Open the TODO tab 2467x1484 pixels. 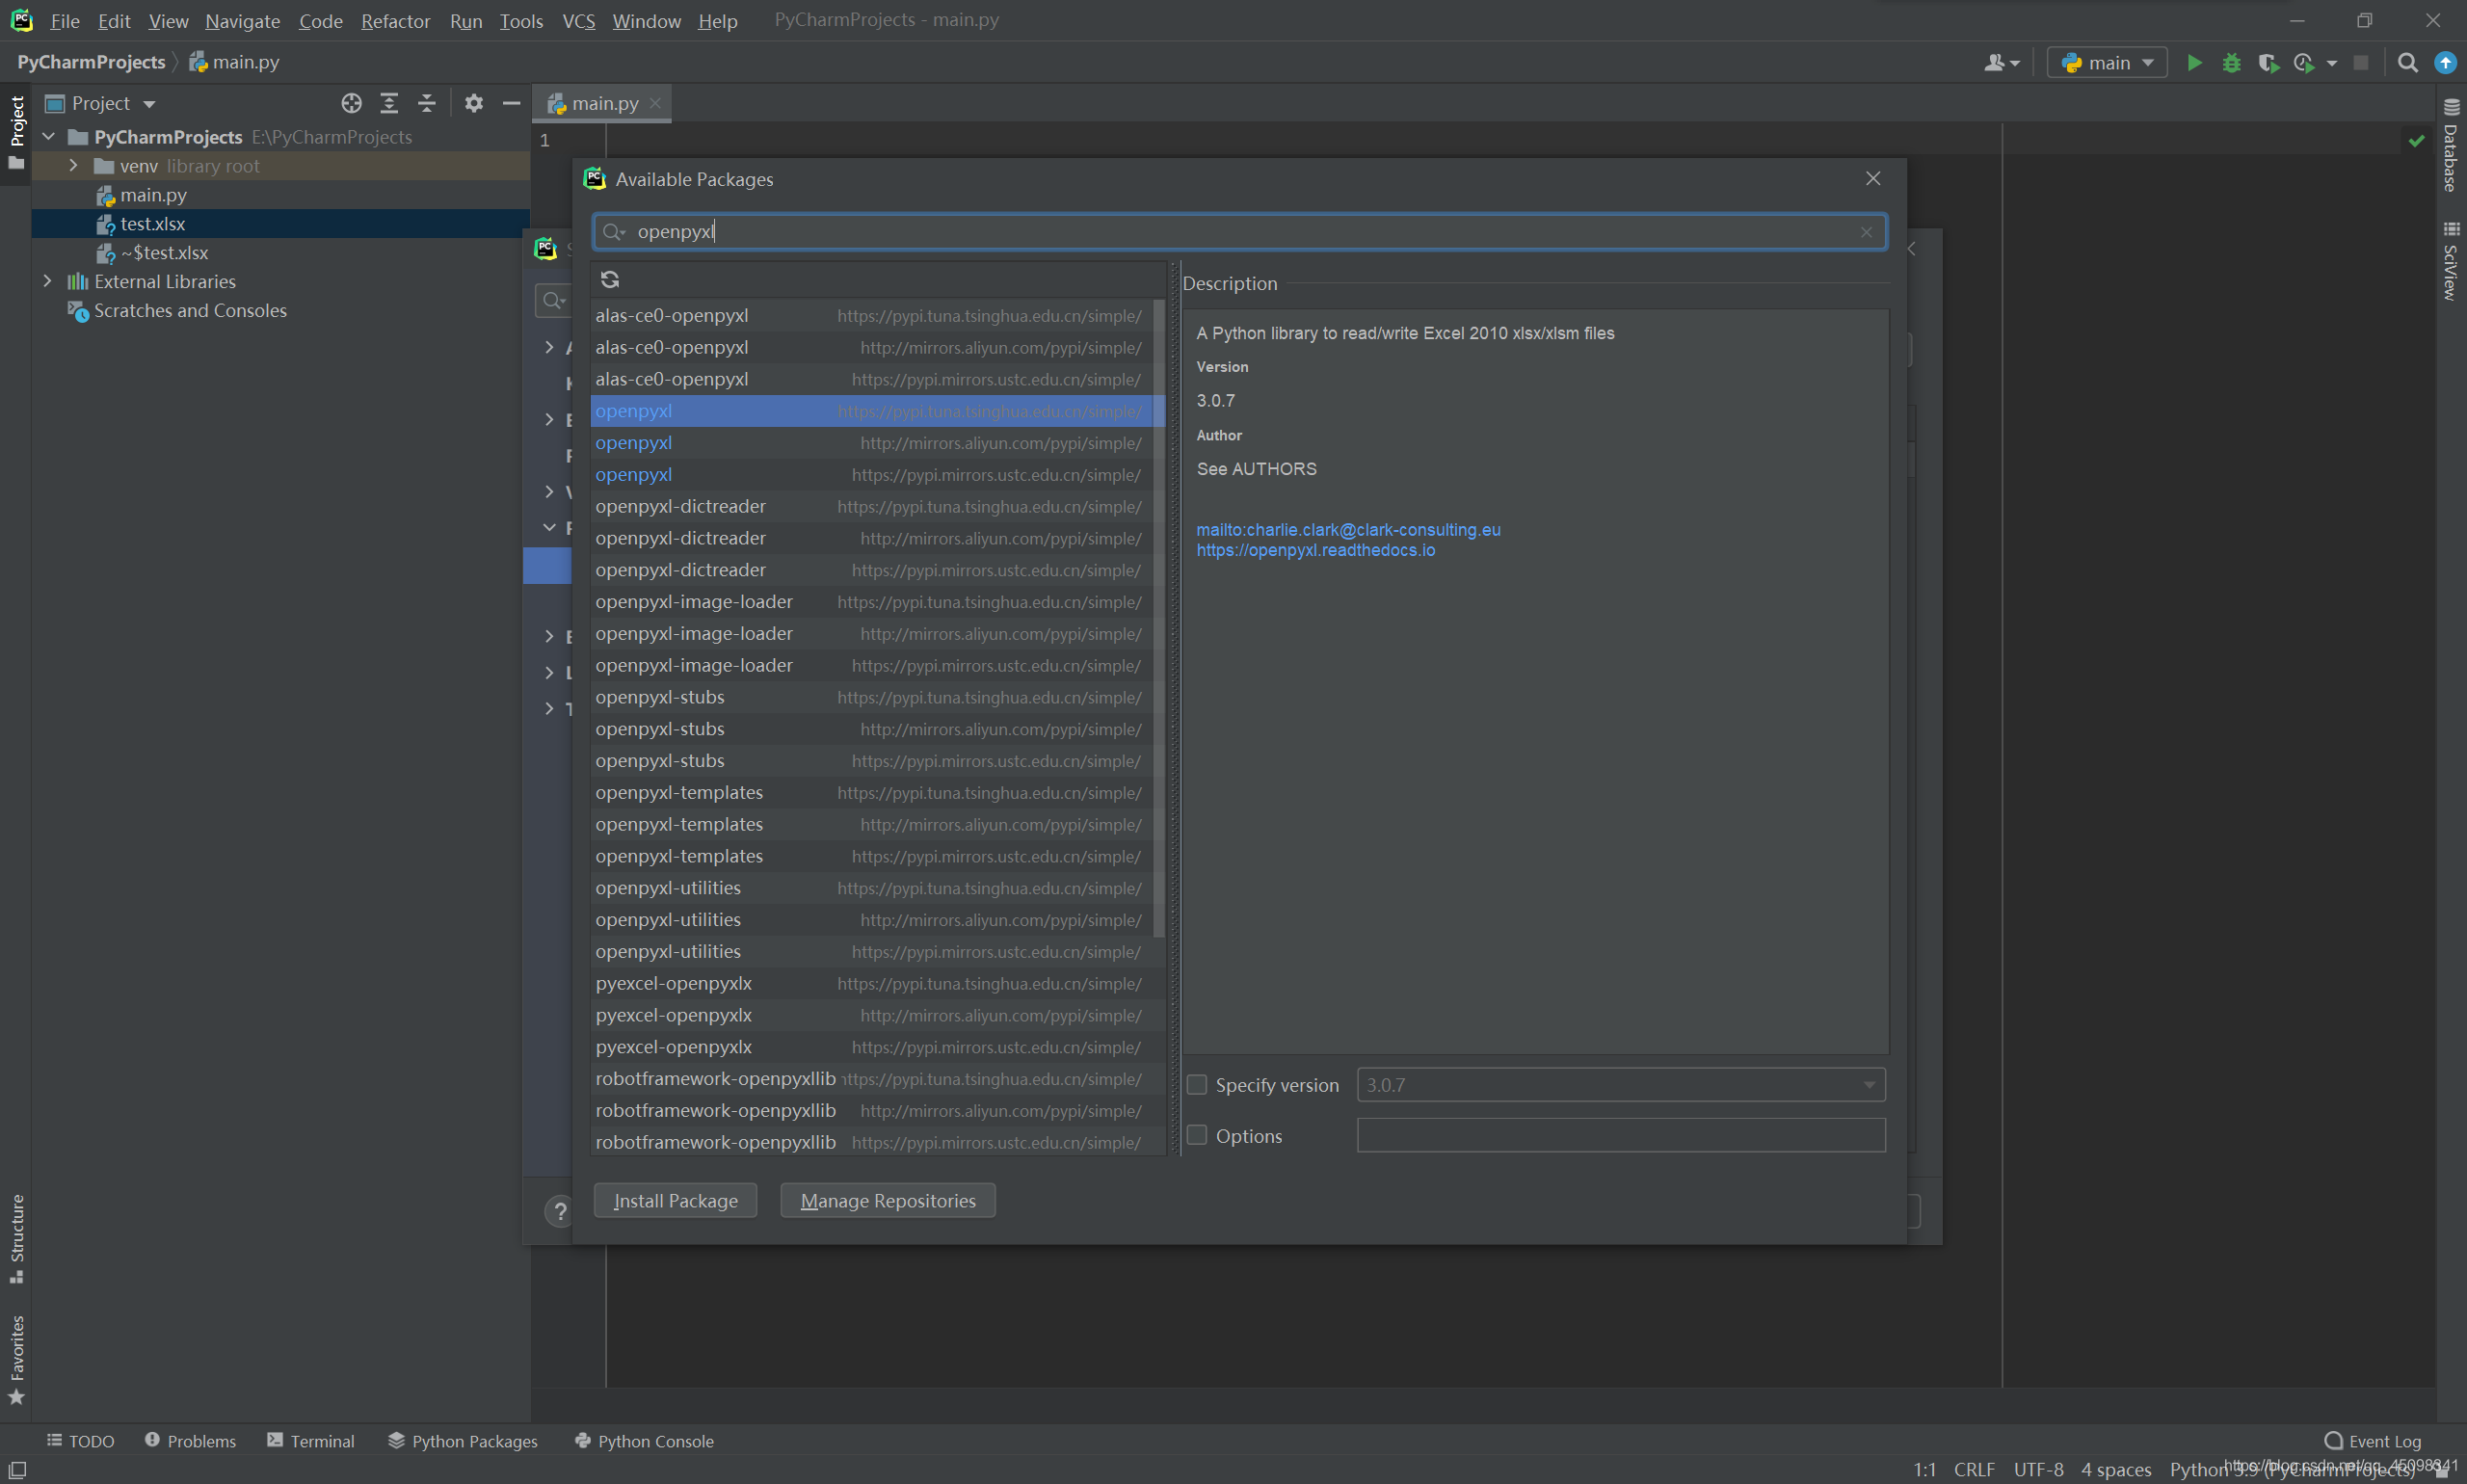click(x=80, y=1441)
